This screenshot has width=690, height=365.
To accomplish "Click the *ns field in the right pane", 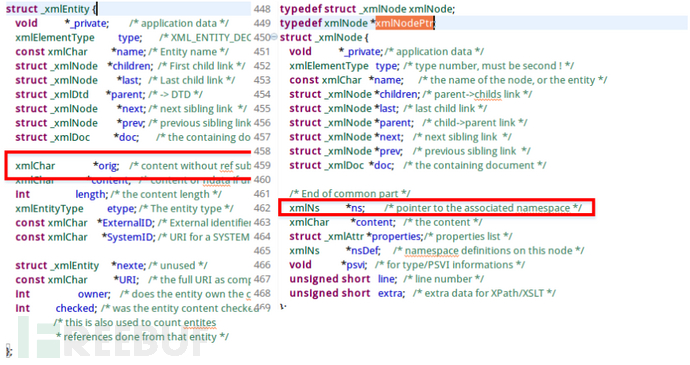I will pyautogui.click(x=355, y=208).
